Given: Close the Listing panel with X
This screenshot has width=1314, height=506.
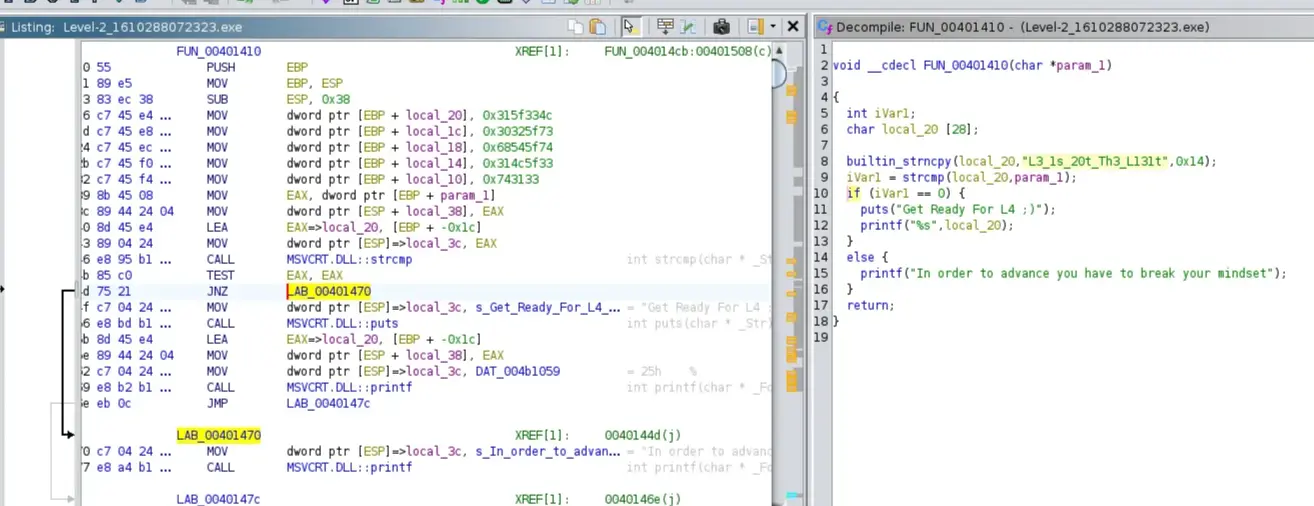Looking at the screenshot, I should pyautogui.click(x=793, y=27).
